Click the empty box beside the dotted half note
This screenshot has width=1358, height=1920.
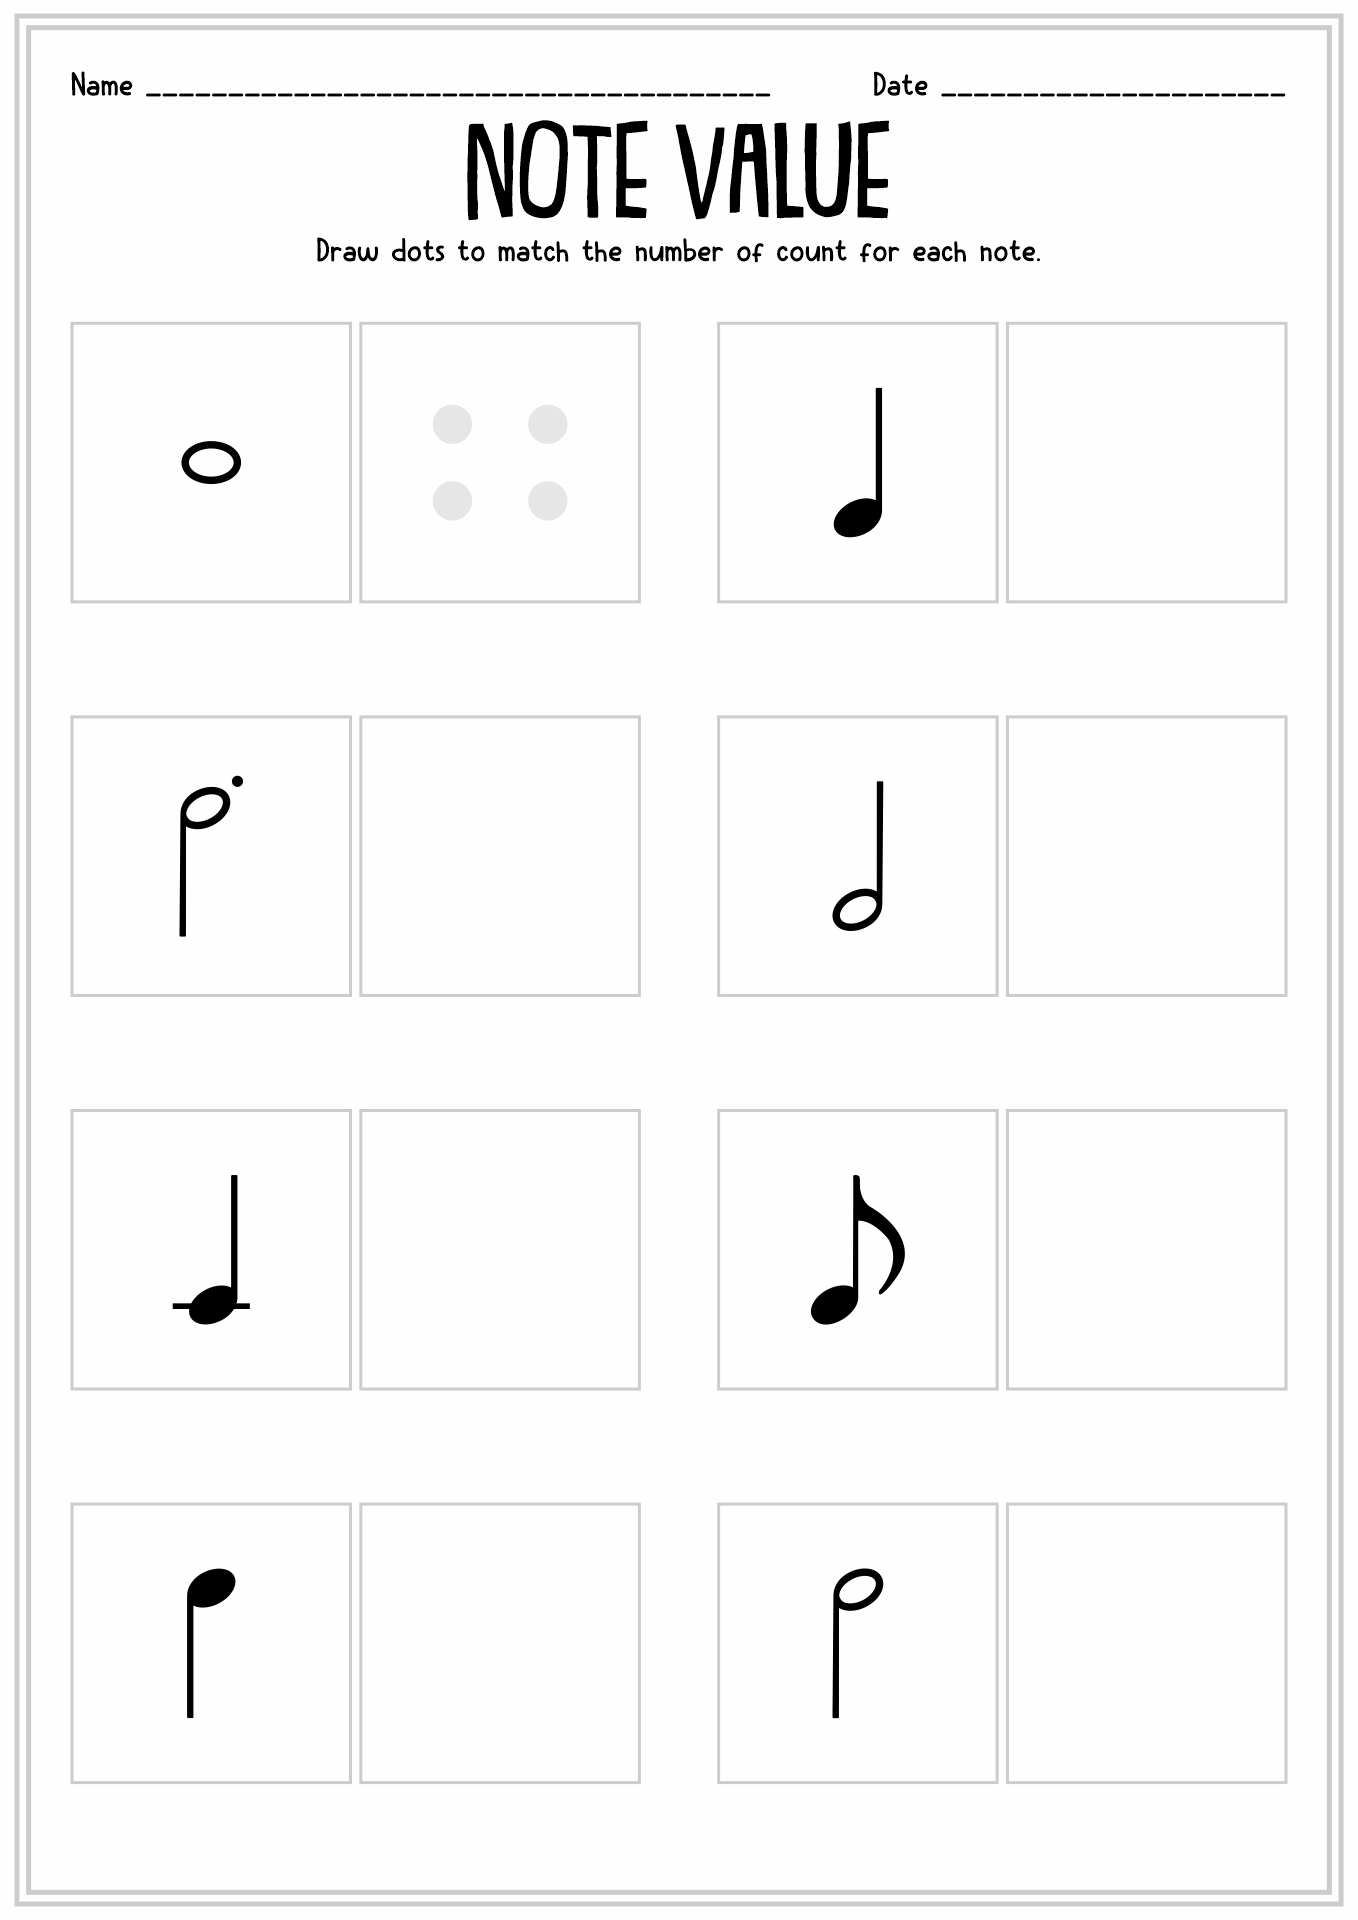tap(500, 856)
